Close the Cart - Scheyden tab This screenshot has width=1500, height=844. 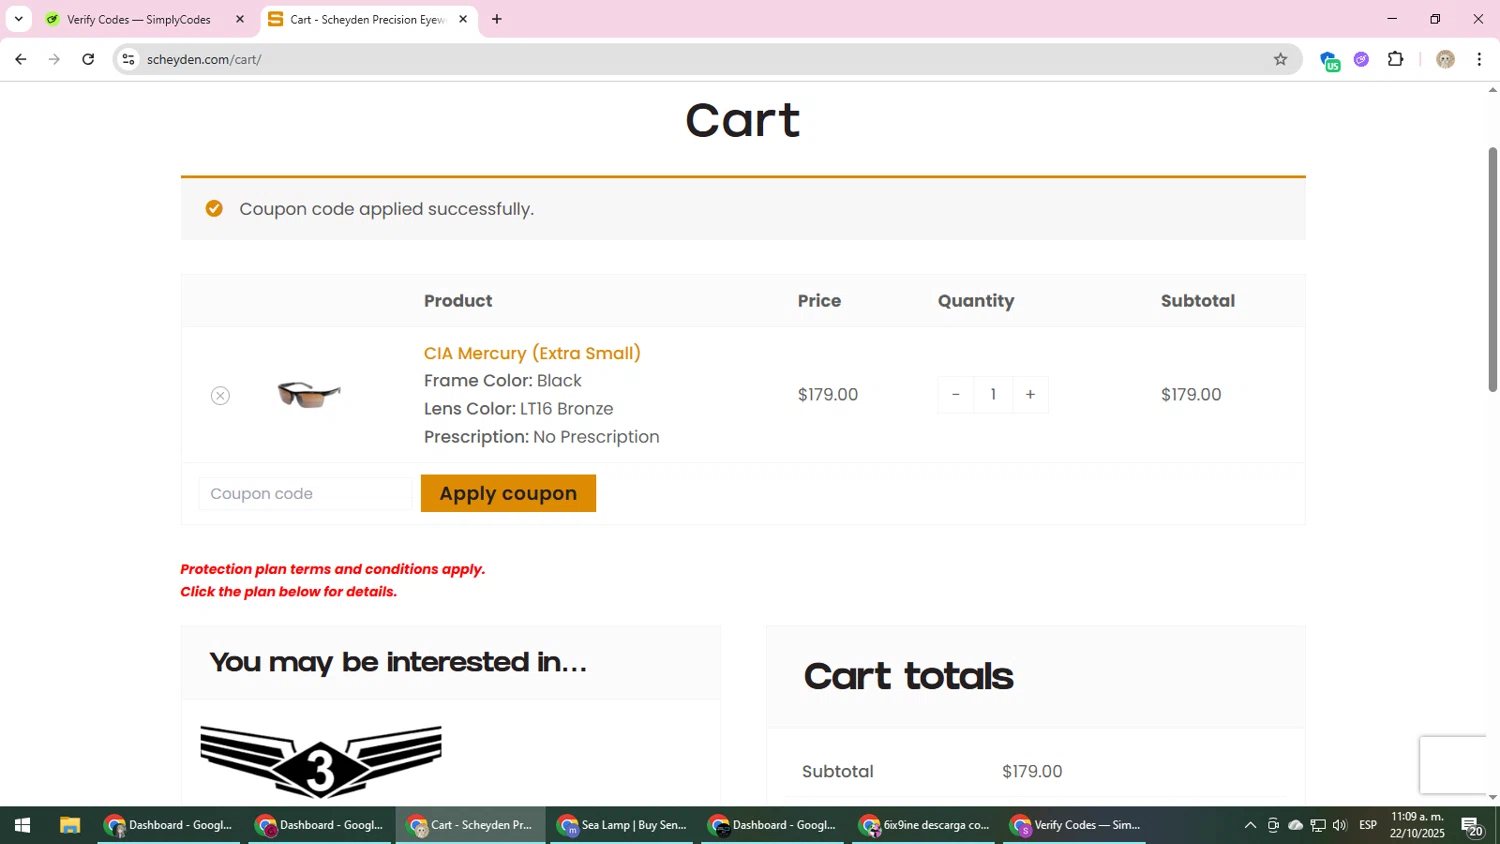tap(463, 19)
